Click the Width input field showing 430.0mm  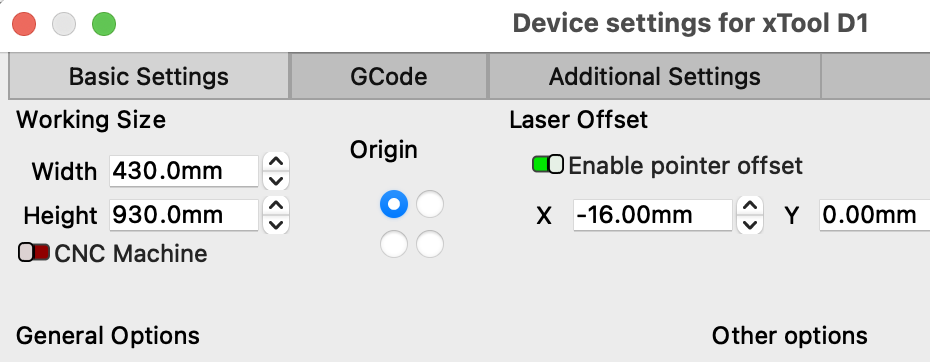point(184,171)
